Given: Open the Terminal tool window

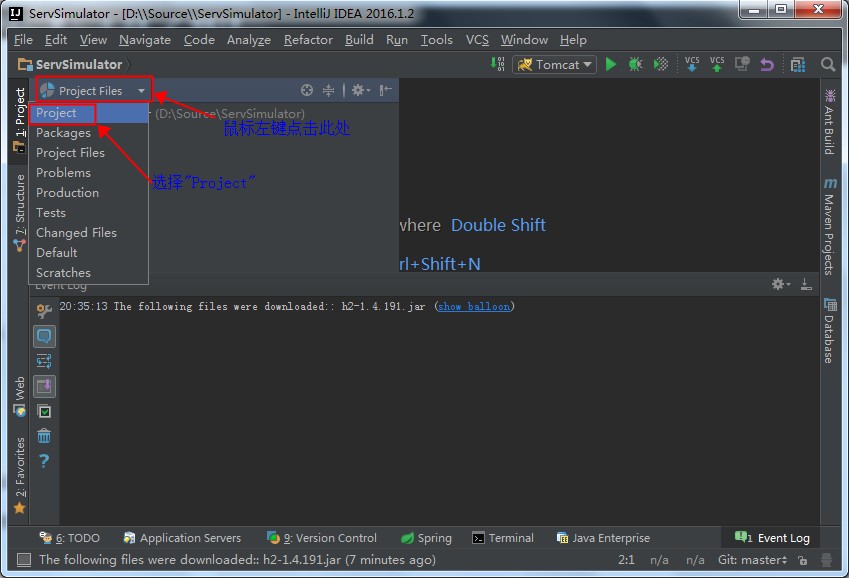Looking at the screenshot, I should point(503,538).
